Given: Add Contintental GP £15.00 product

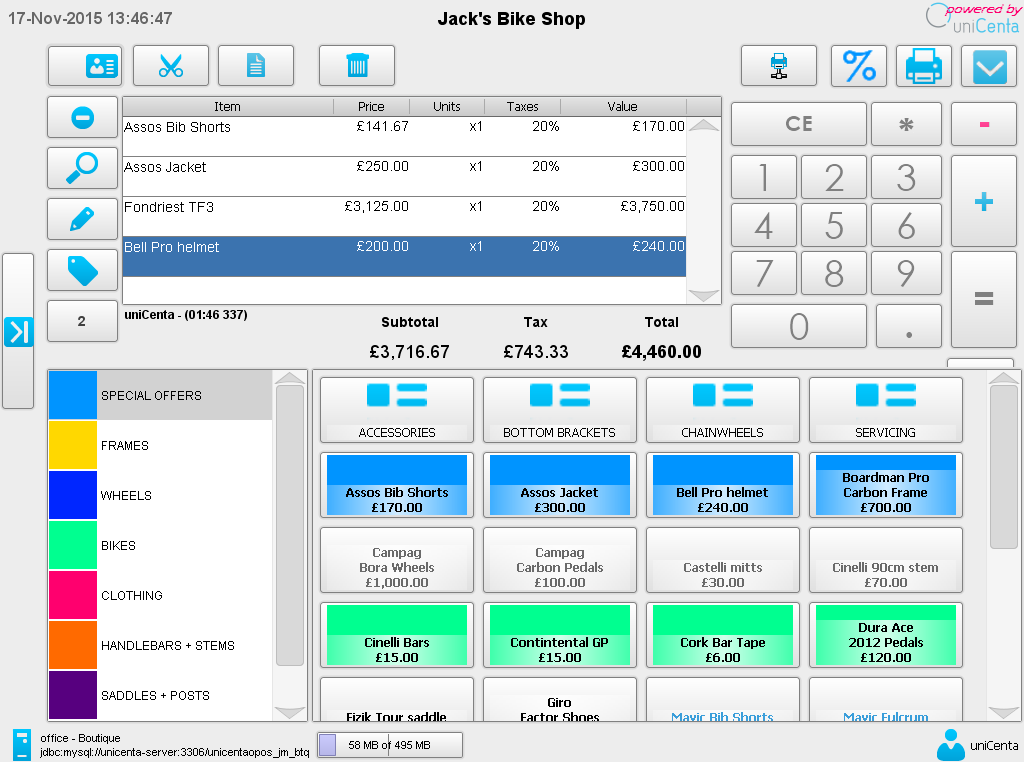Looking at the screenshot, I should 560,635.
